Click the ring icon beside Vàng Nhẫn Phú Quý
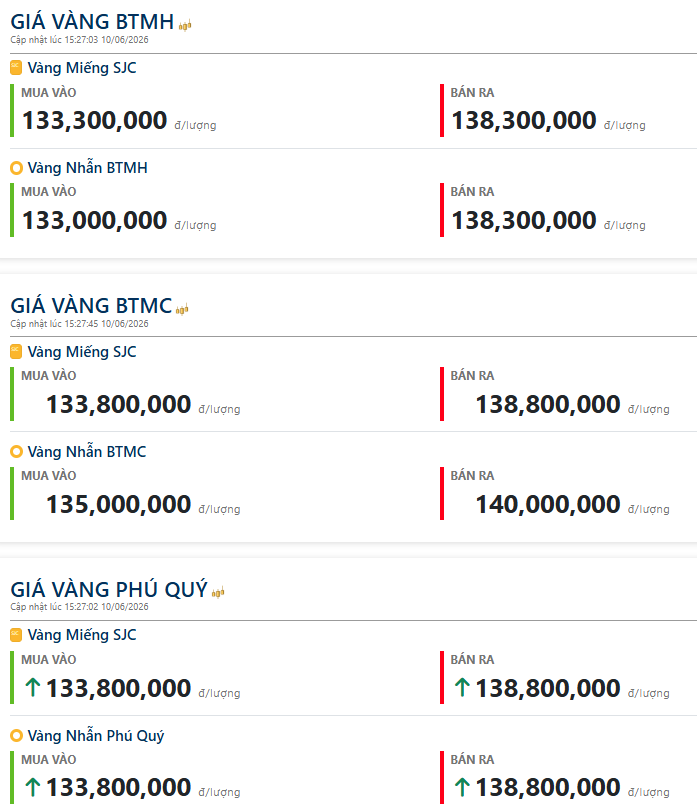 17,735
